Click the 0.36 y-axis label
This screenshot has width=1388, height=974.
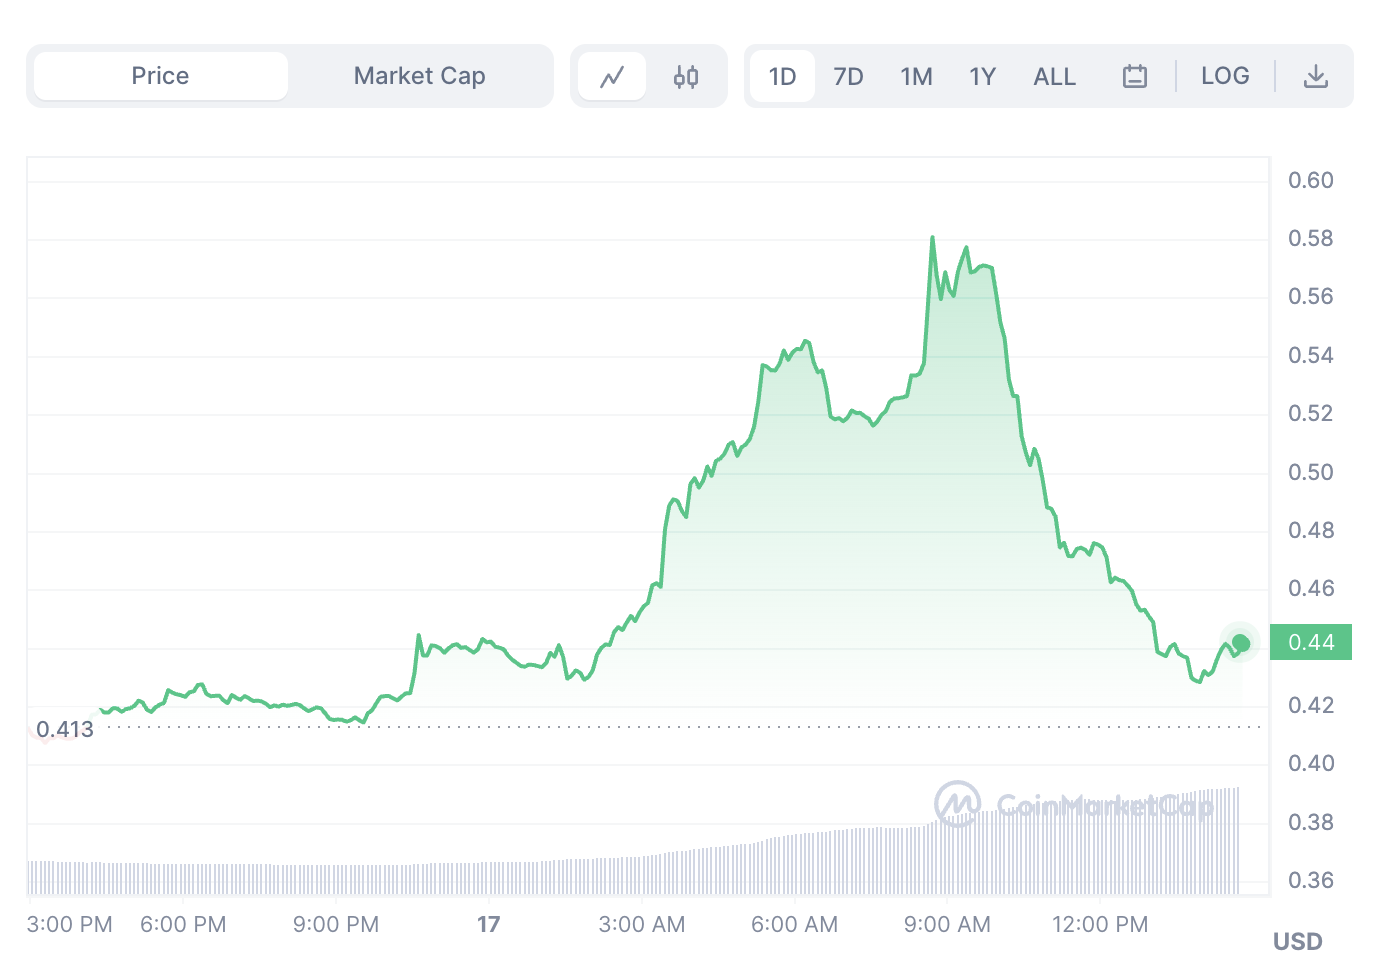(x=1310, y=880)
